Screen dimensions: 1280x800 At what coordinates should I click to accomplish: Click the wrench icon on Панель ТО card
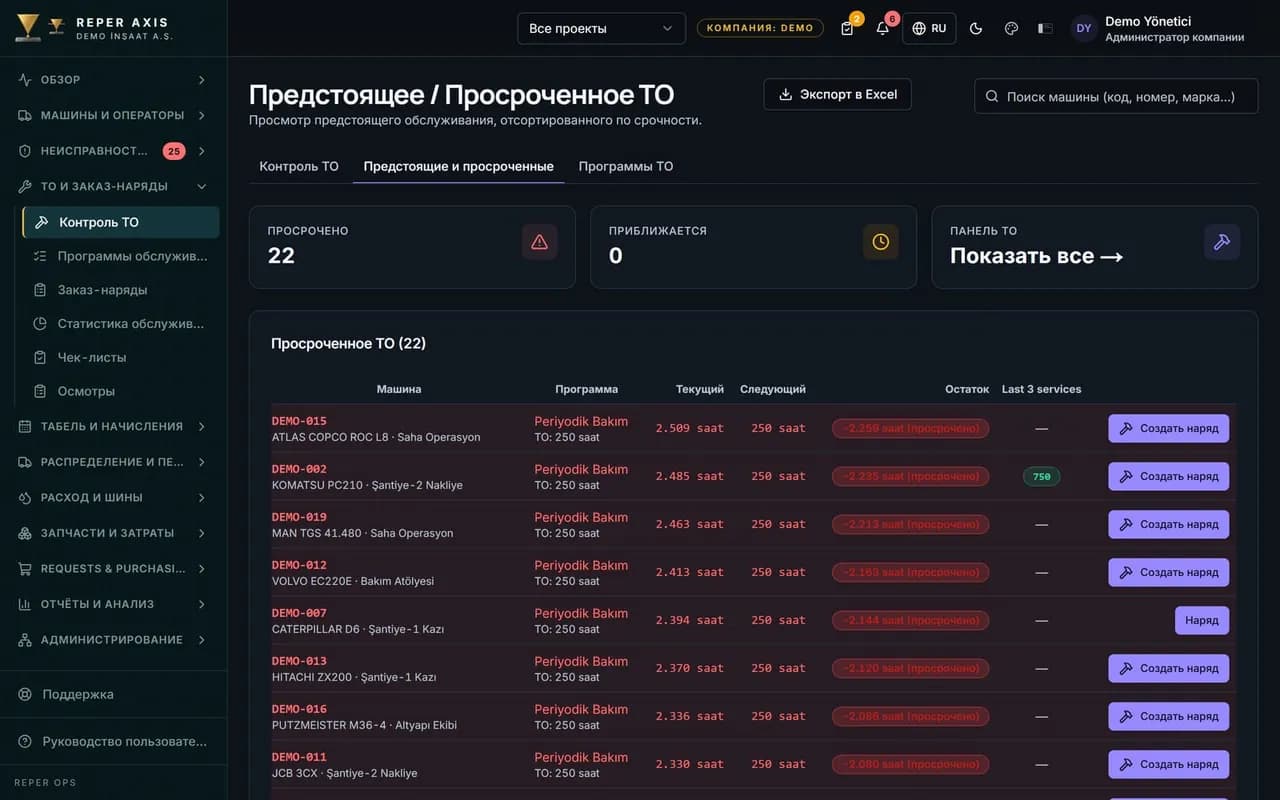click(x=1222, y=242)
